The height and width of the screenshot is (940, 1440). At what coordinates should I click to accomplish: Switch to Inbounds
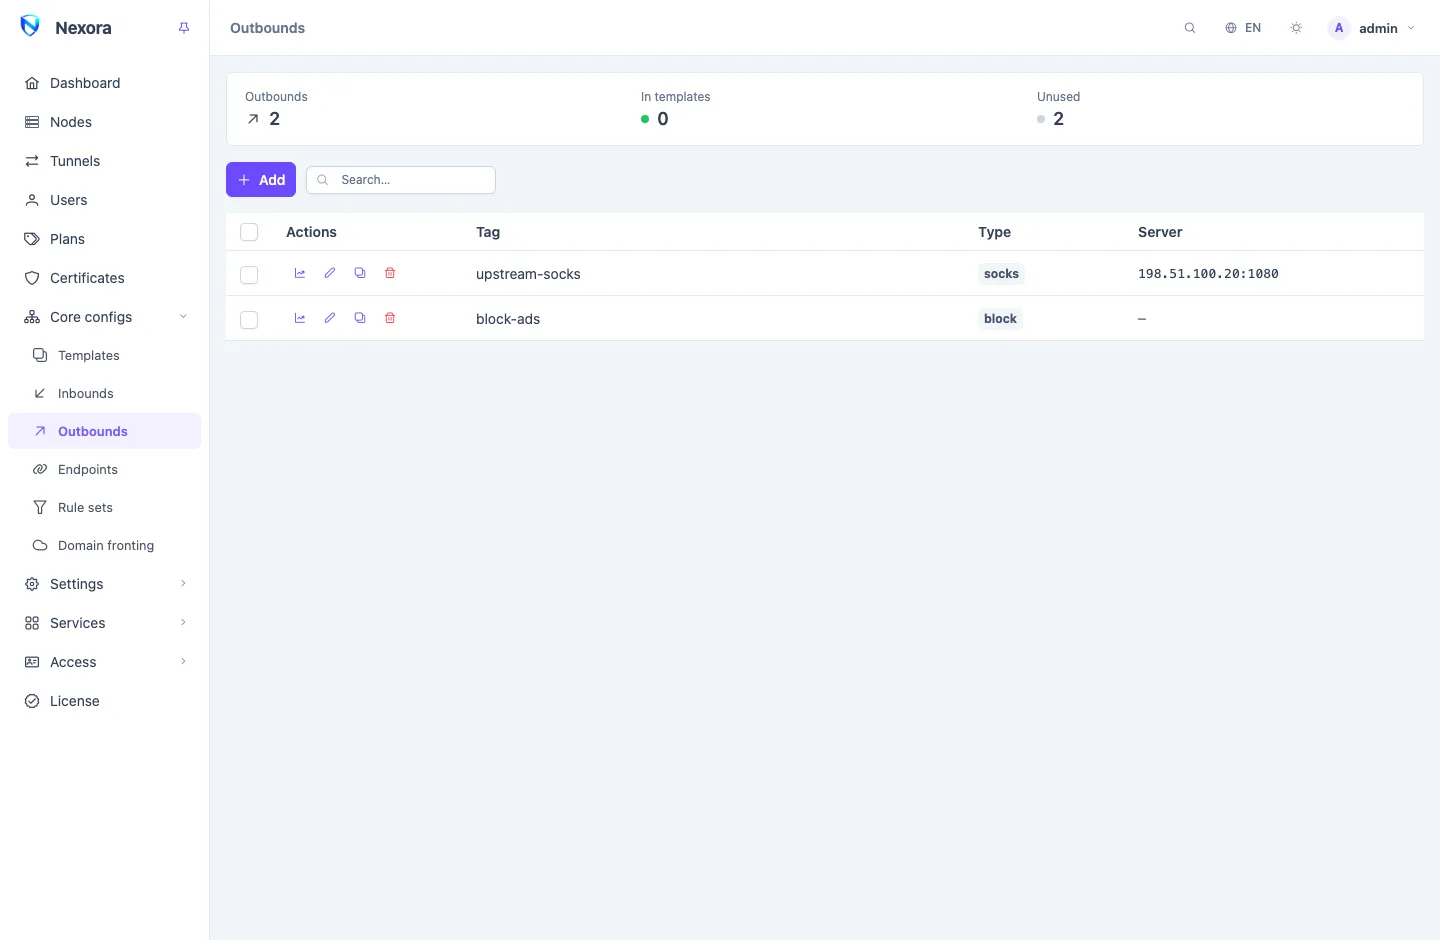click(x=105, y=393)
